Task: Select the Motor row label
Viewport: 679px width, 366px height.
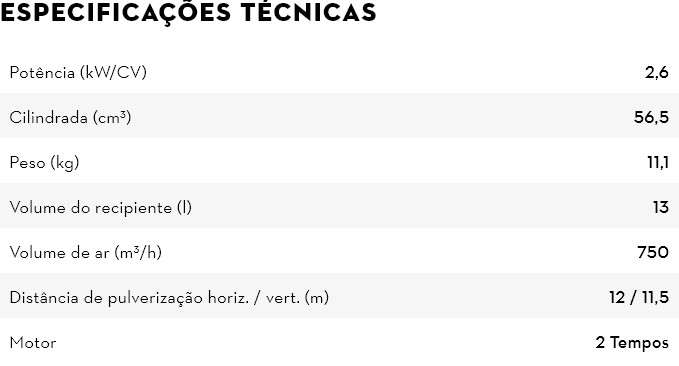Action: tap(33, 343)
